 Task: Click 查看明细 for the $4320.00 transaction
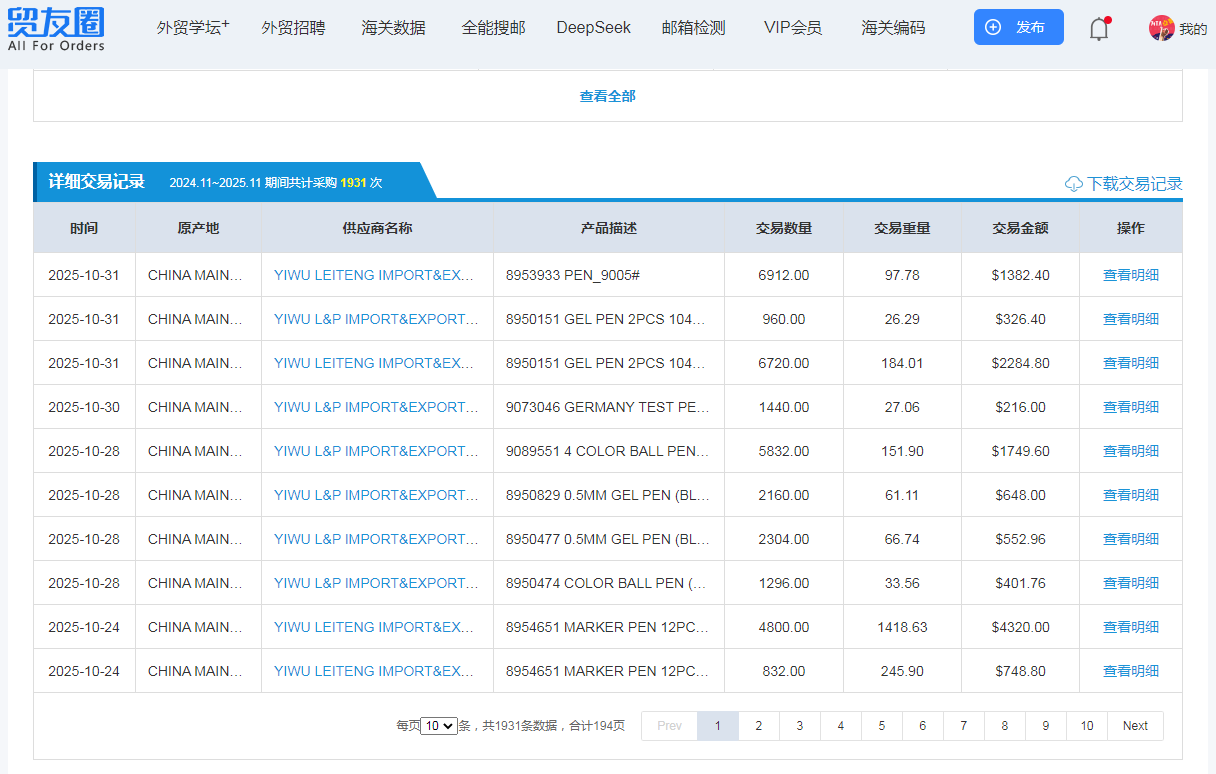coord(1130,627)
